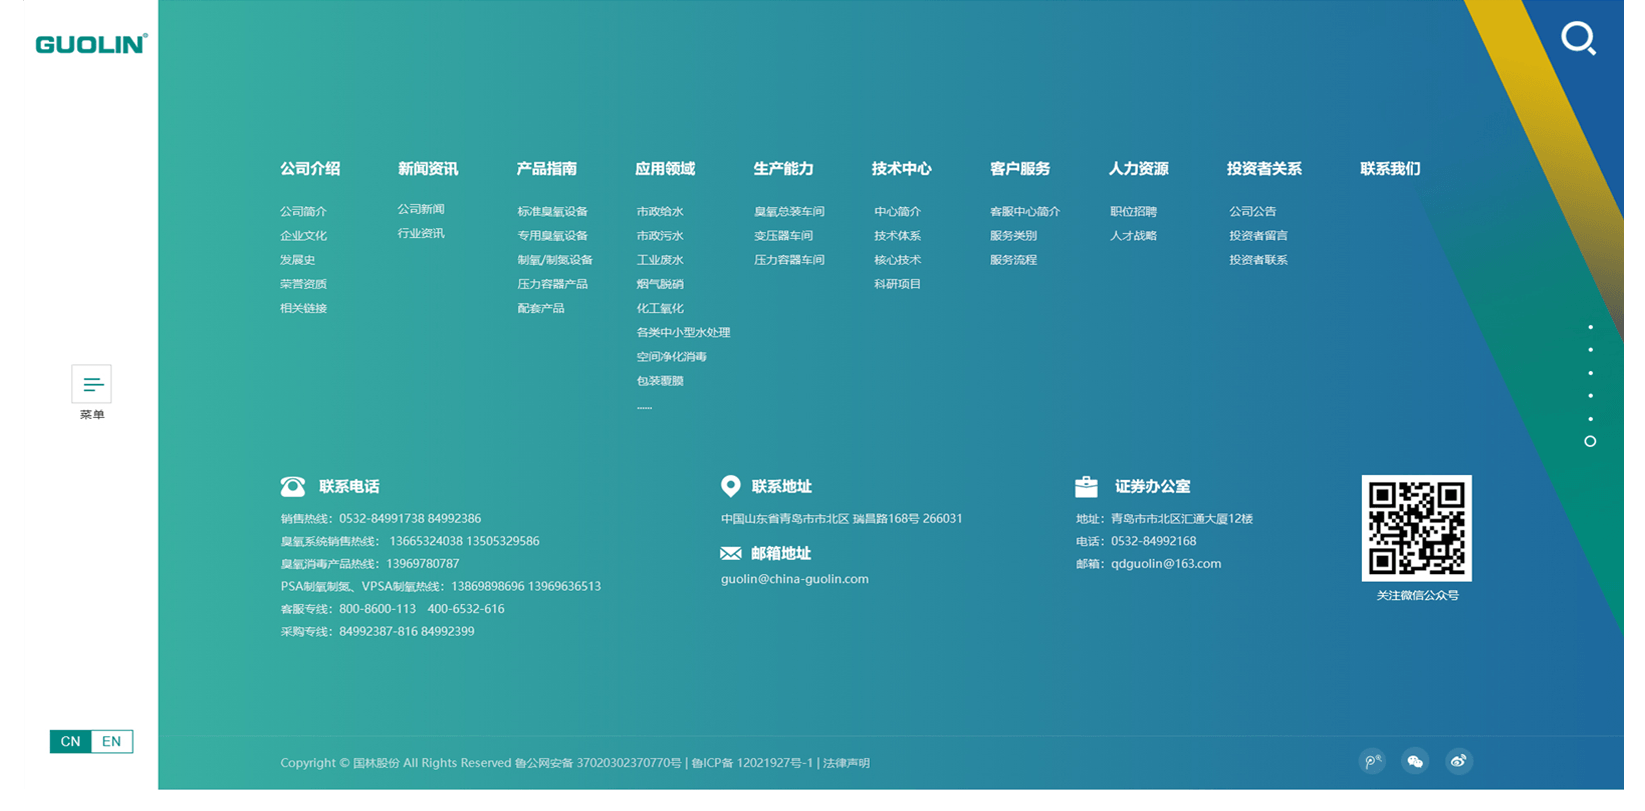Open the 法律声明 footer link
The height and width of the screenshot is (811, 1645).
pos(846,763)
